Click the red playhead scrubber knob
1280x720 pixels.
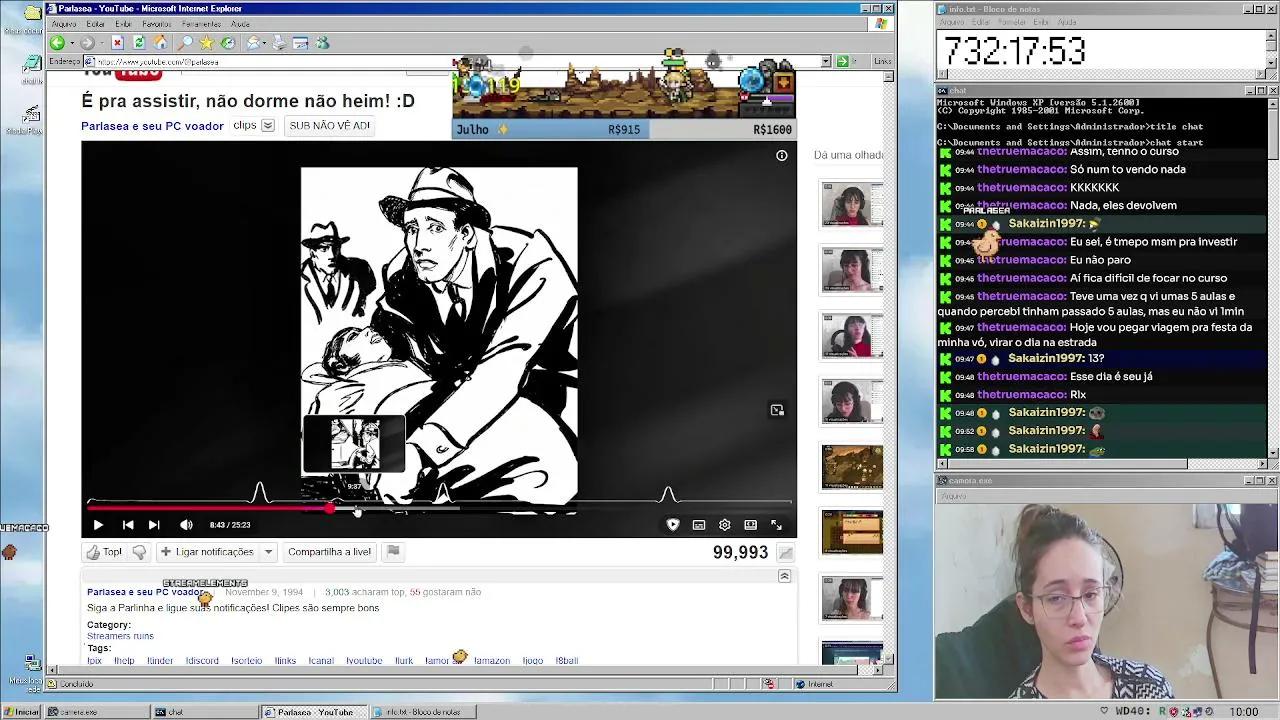330,508
